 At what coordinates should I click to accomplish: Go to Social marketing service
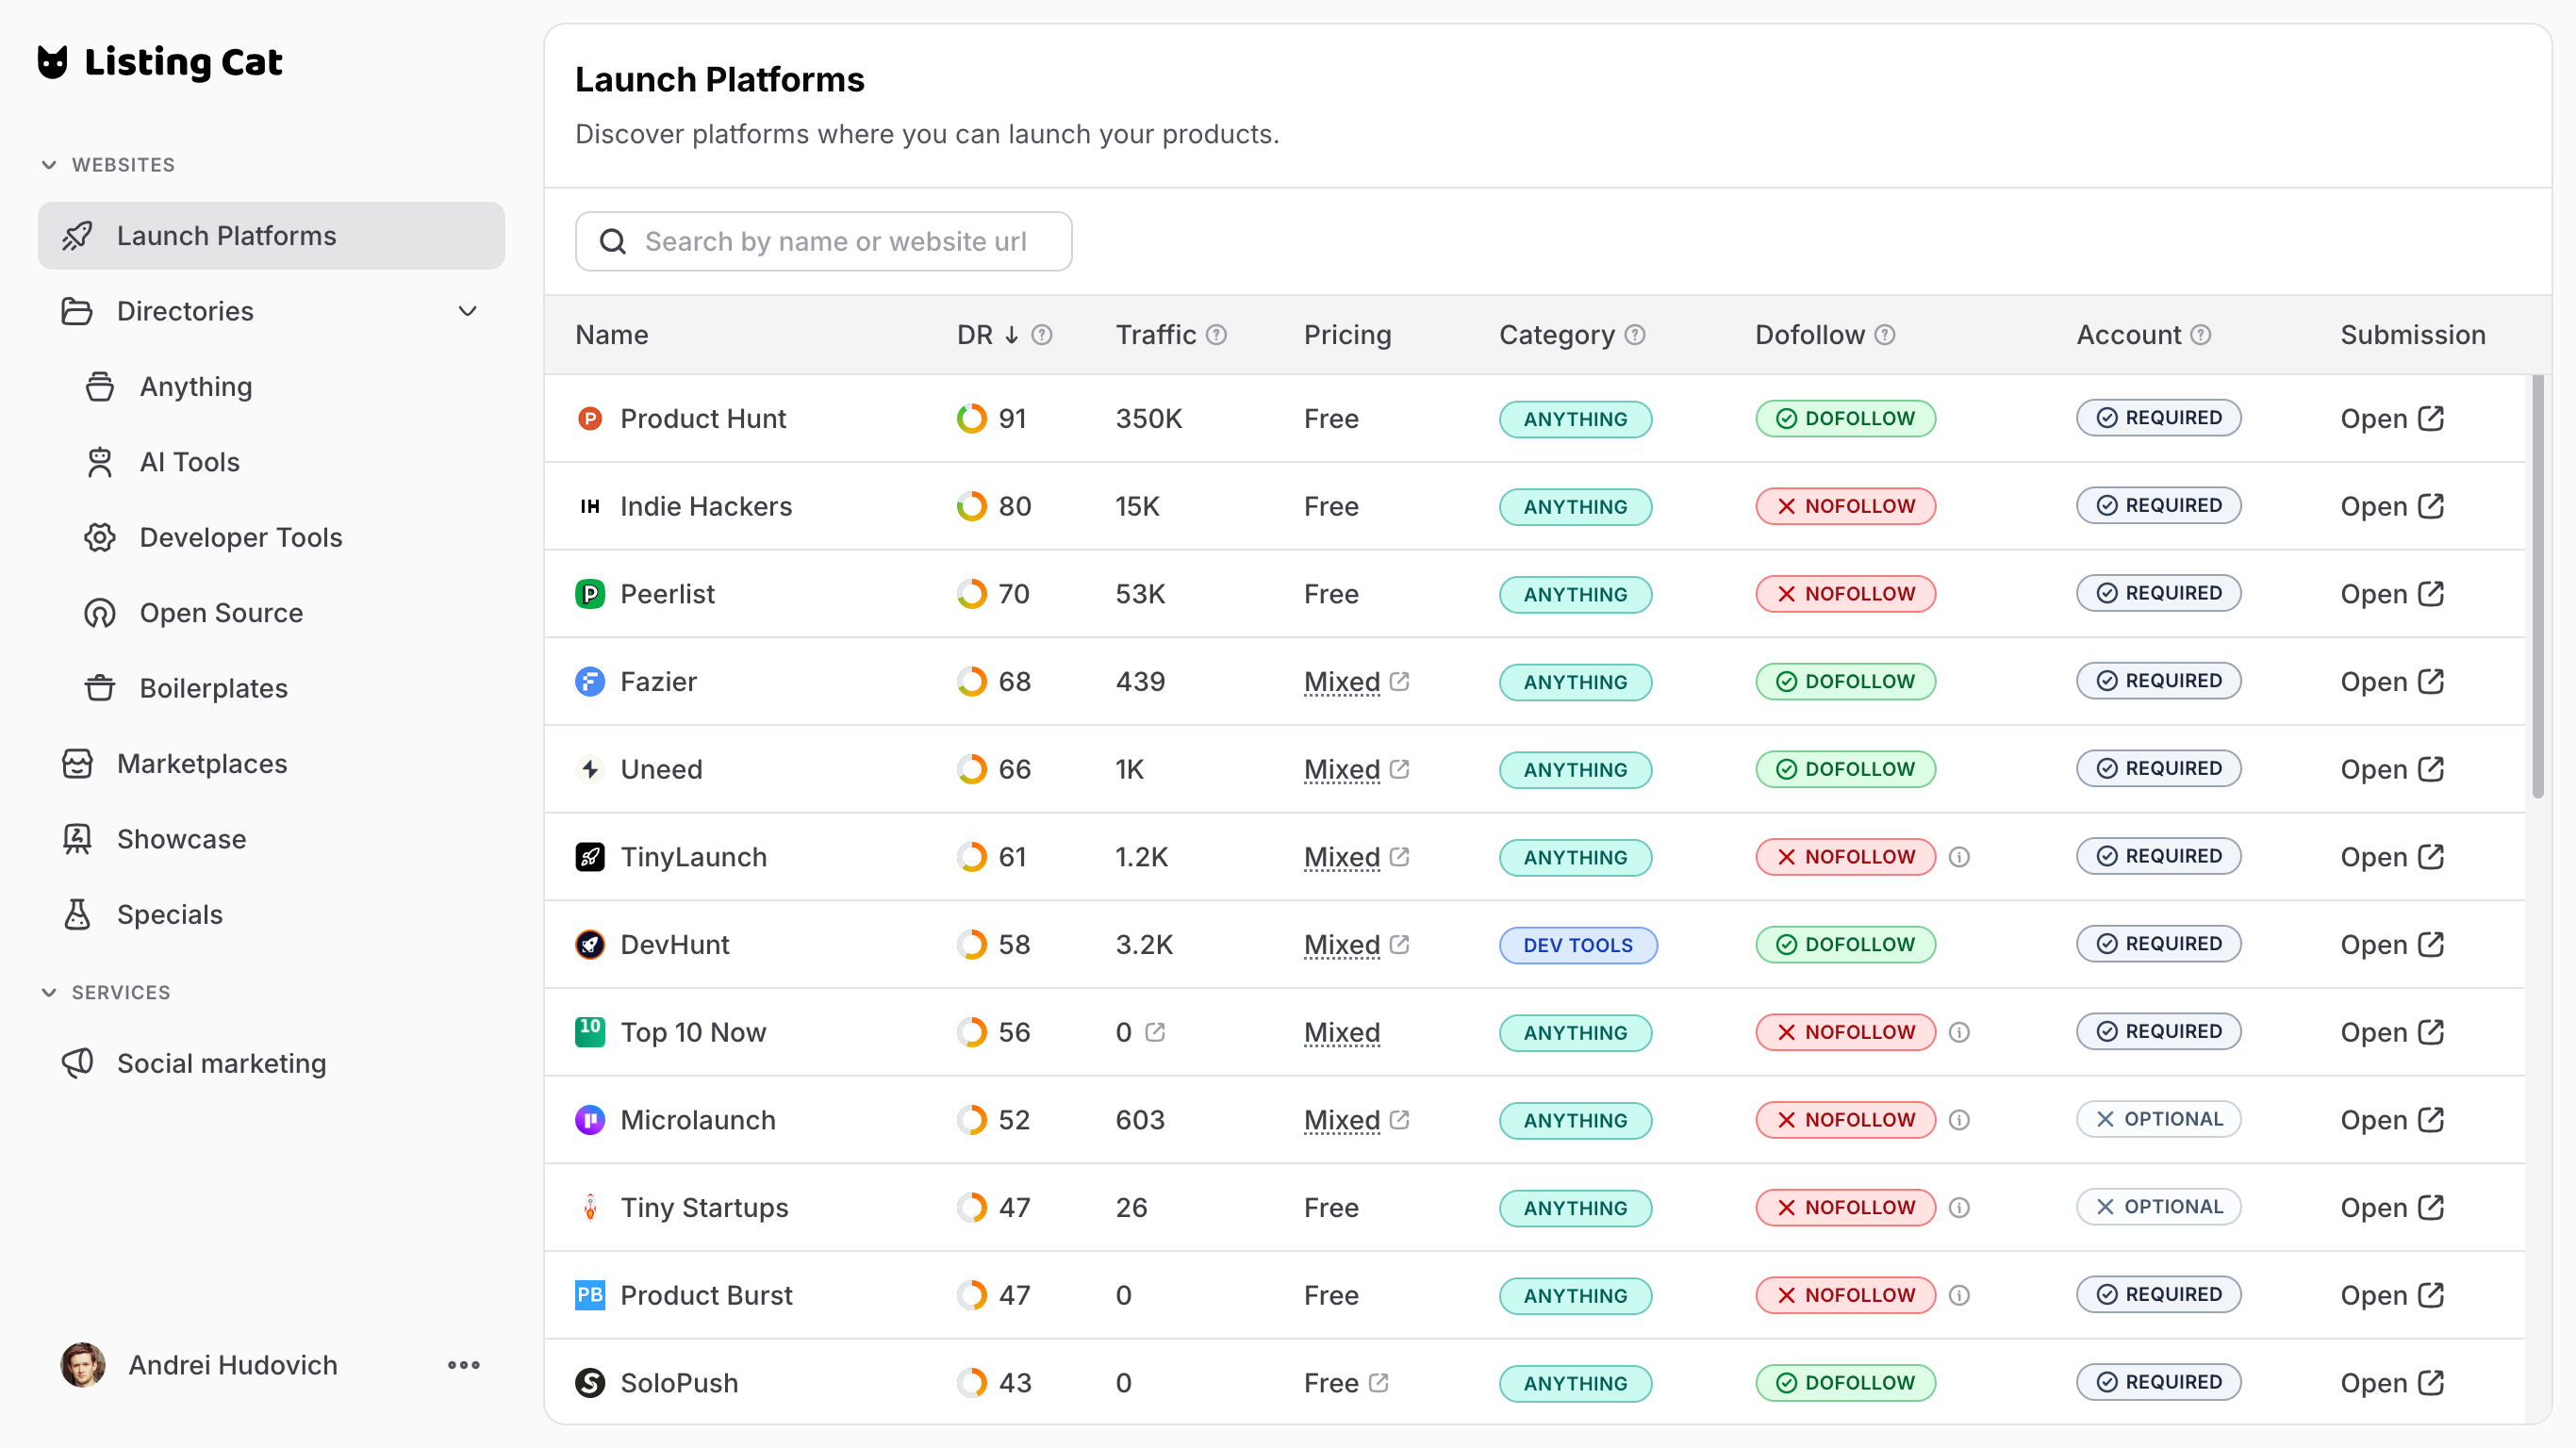click(221, 1063)
